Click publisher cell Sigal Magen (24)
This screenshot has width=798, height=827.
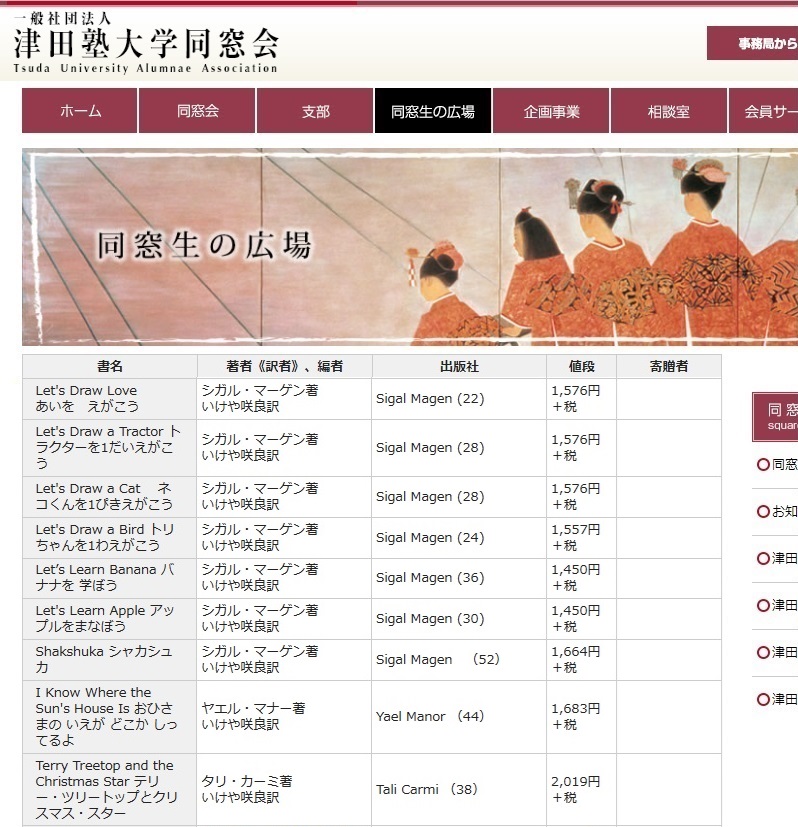pos(459,537)
